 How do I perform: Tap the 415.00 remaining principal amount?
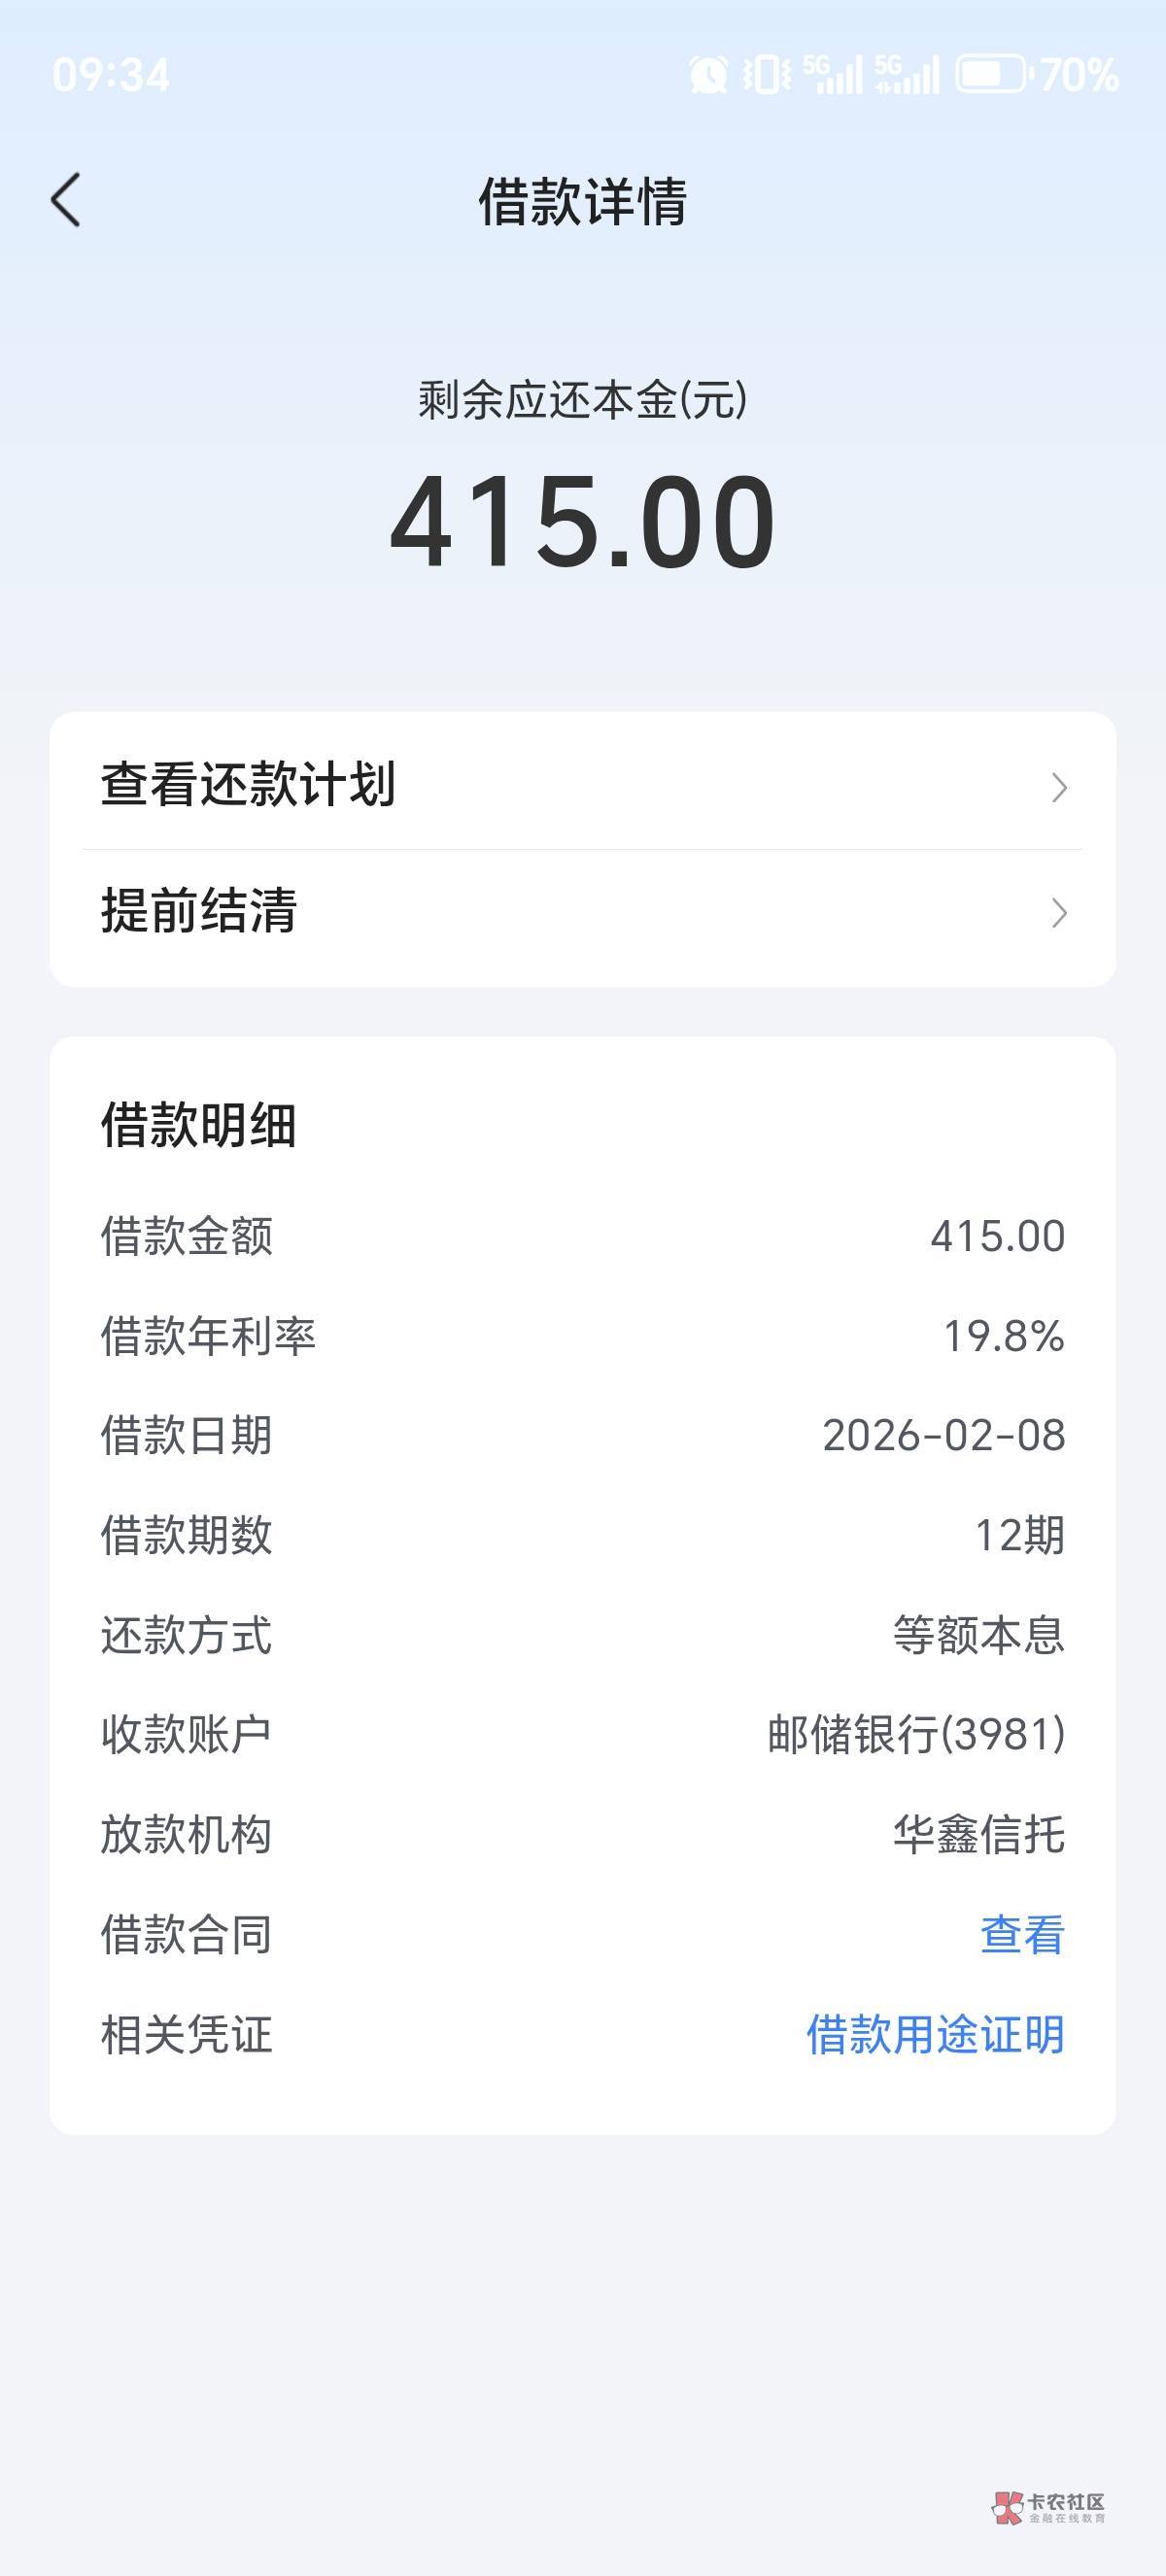583,522
